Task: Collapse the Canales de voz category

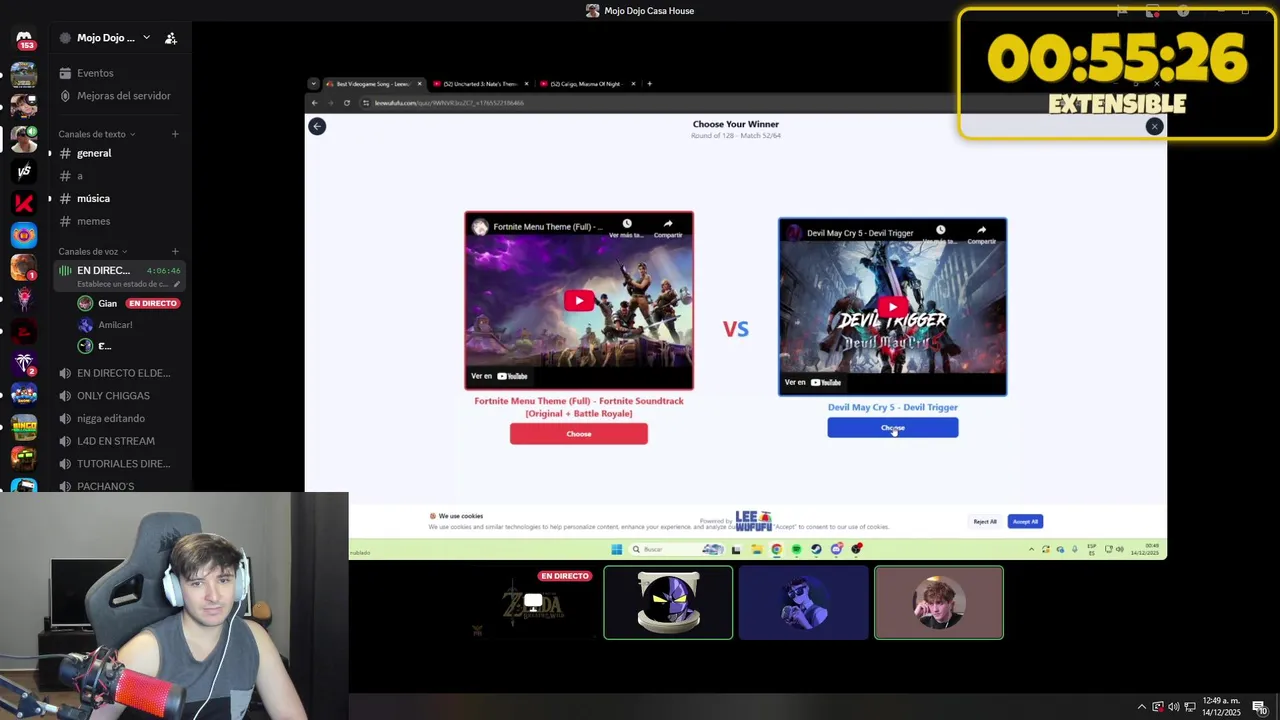Action: coord(93,251)
